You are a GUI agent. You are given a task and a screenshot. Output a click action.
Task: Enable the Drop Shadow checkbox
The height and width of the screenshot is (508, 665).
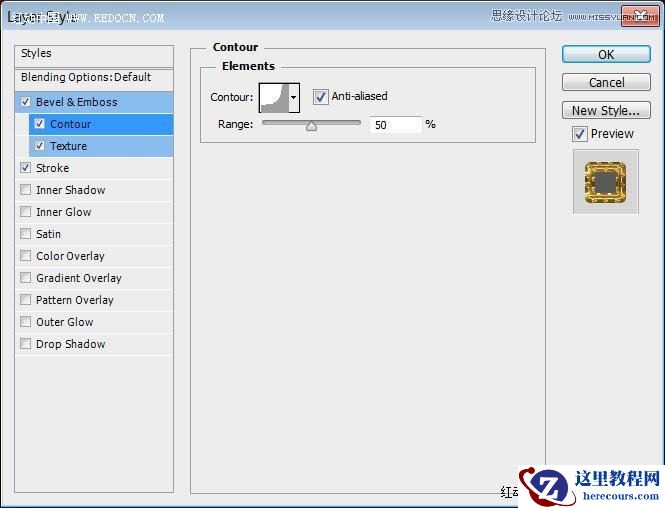[26, 343]
